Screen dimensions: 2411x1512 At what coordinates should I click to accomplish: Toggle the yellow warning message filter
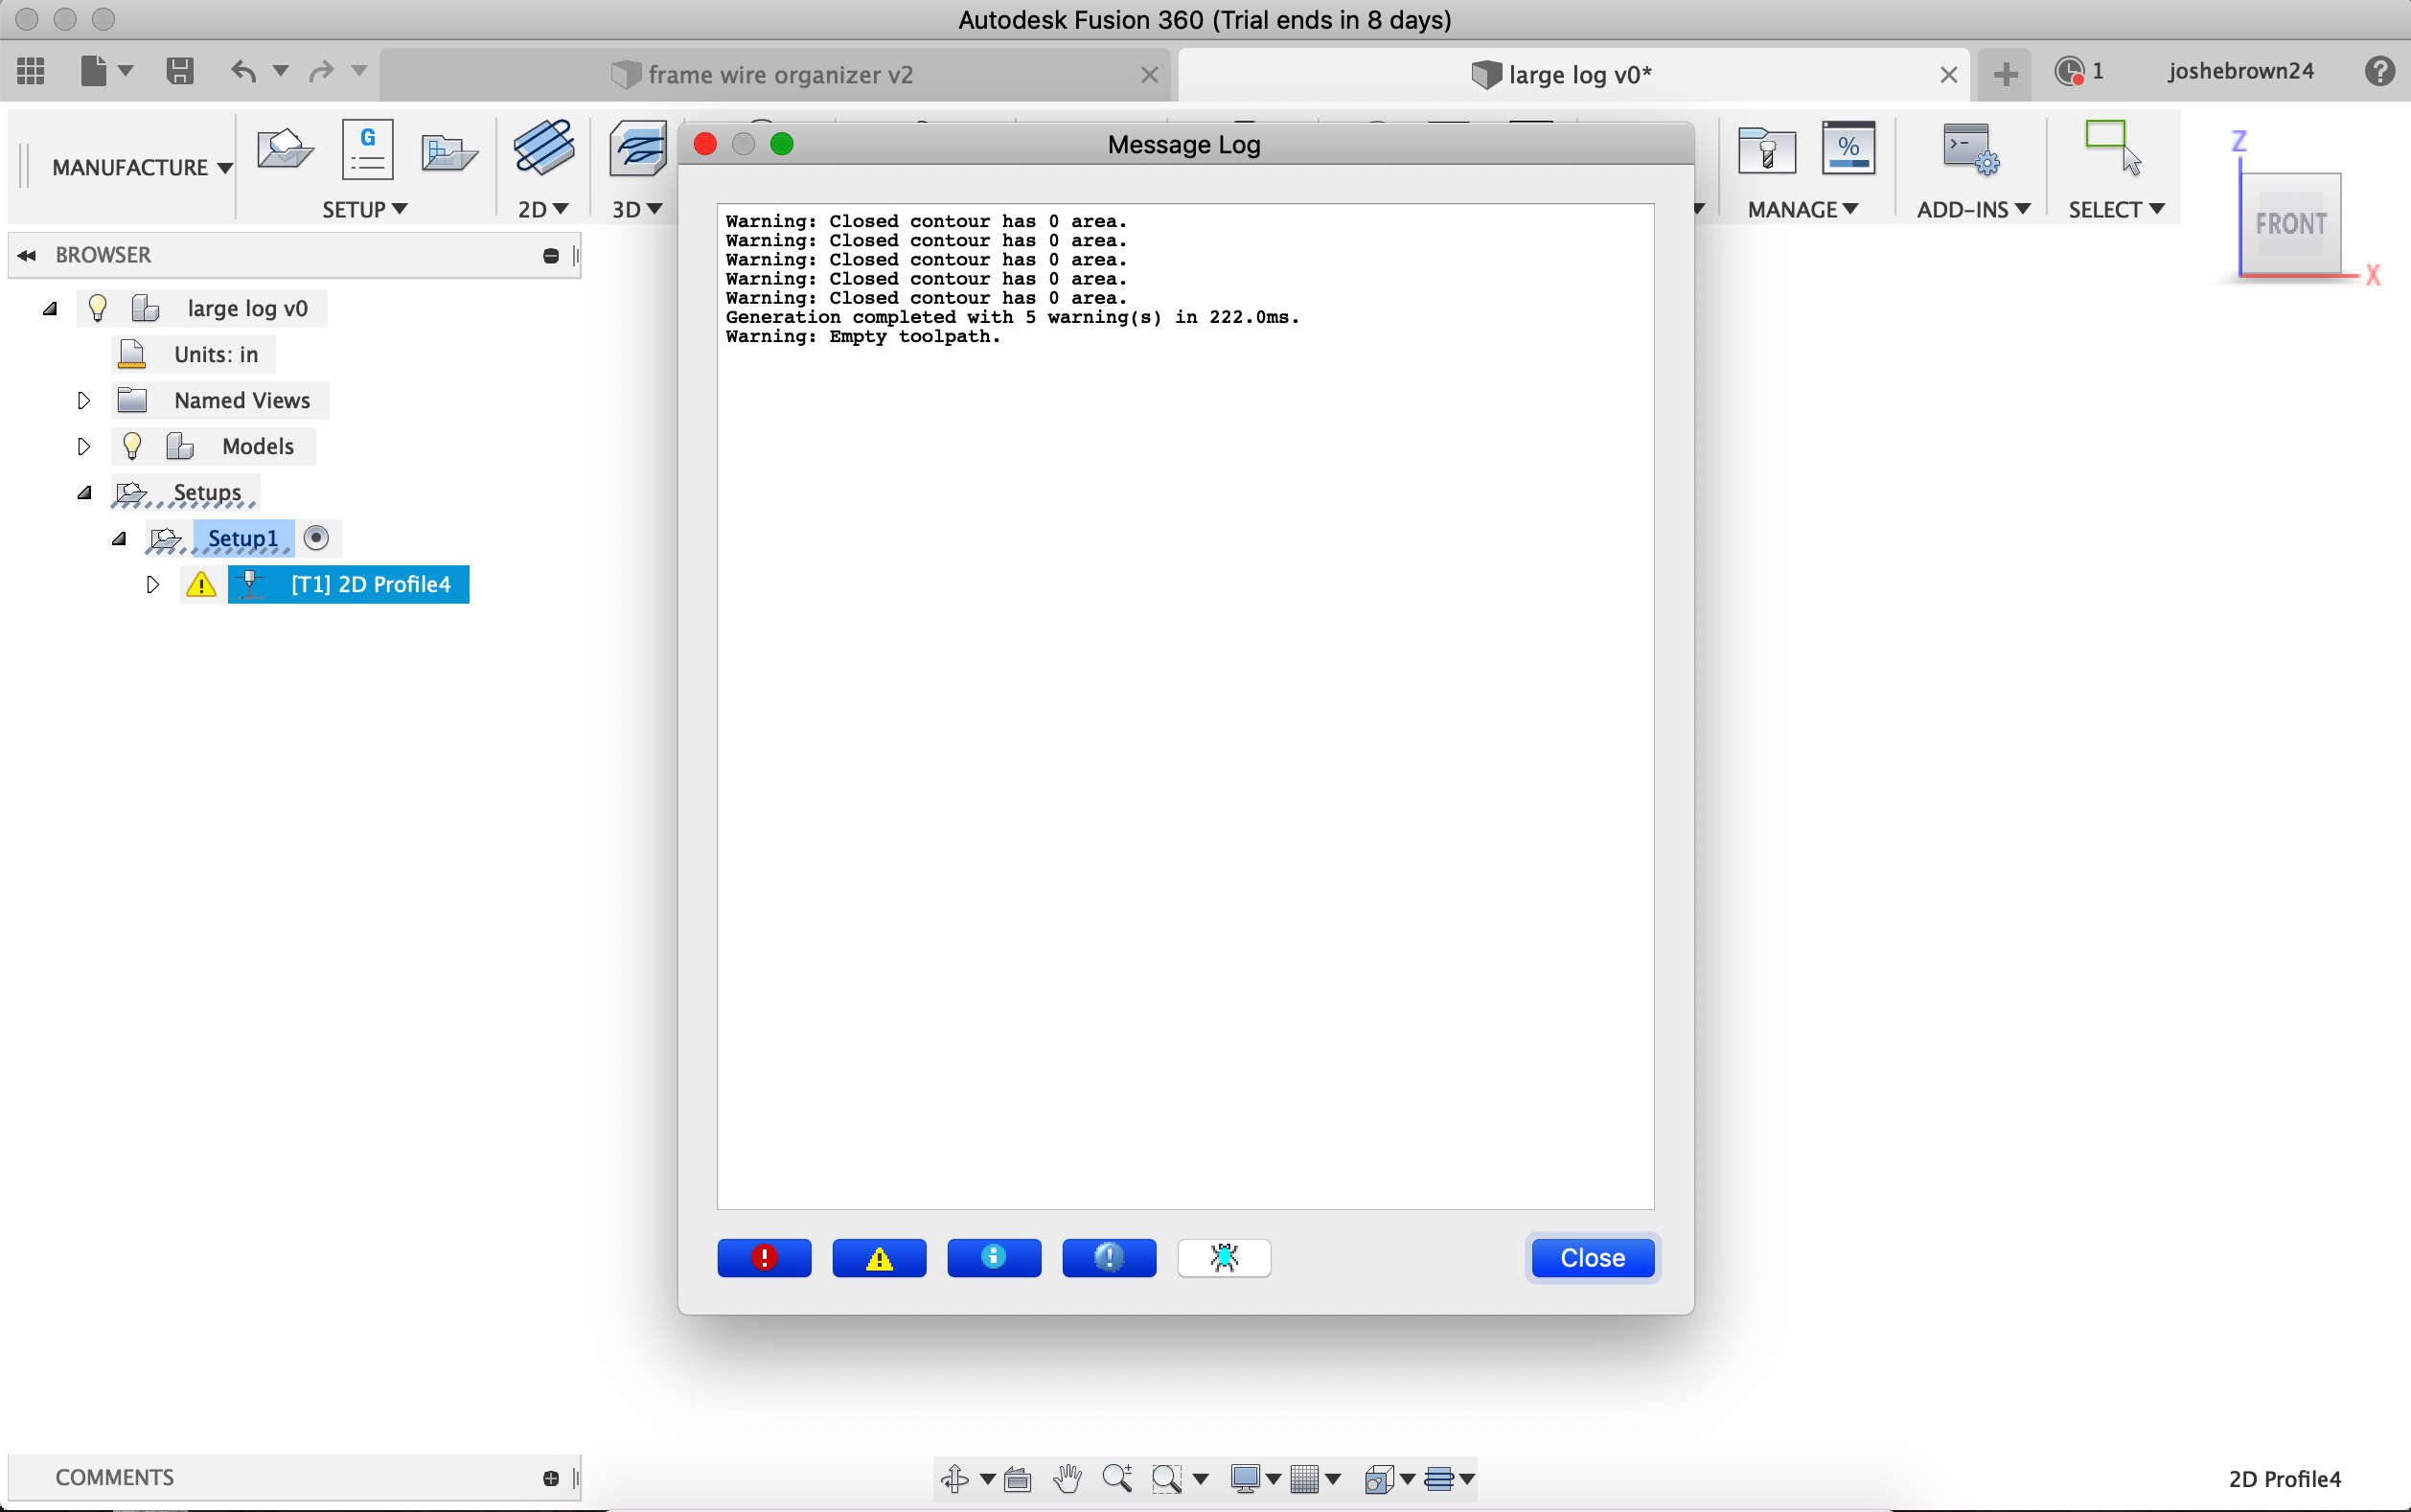point(879,1257)
